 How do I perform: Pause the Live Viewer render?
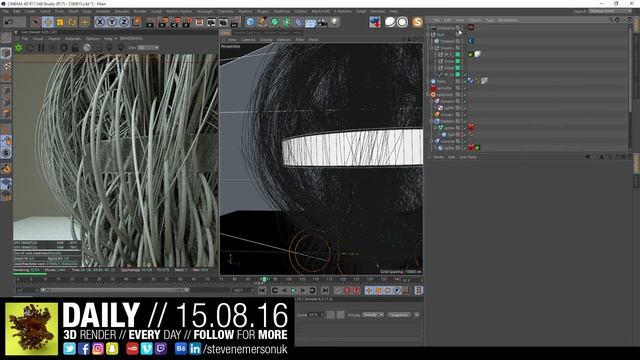(41, 48)
